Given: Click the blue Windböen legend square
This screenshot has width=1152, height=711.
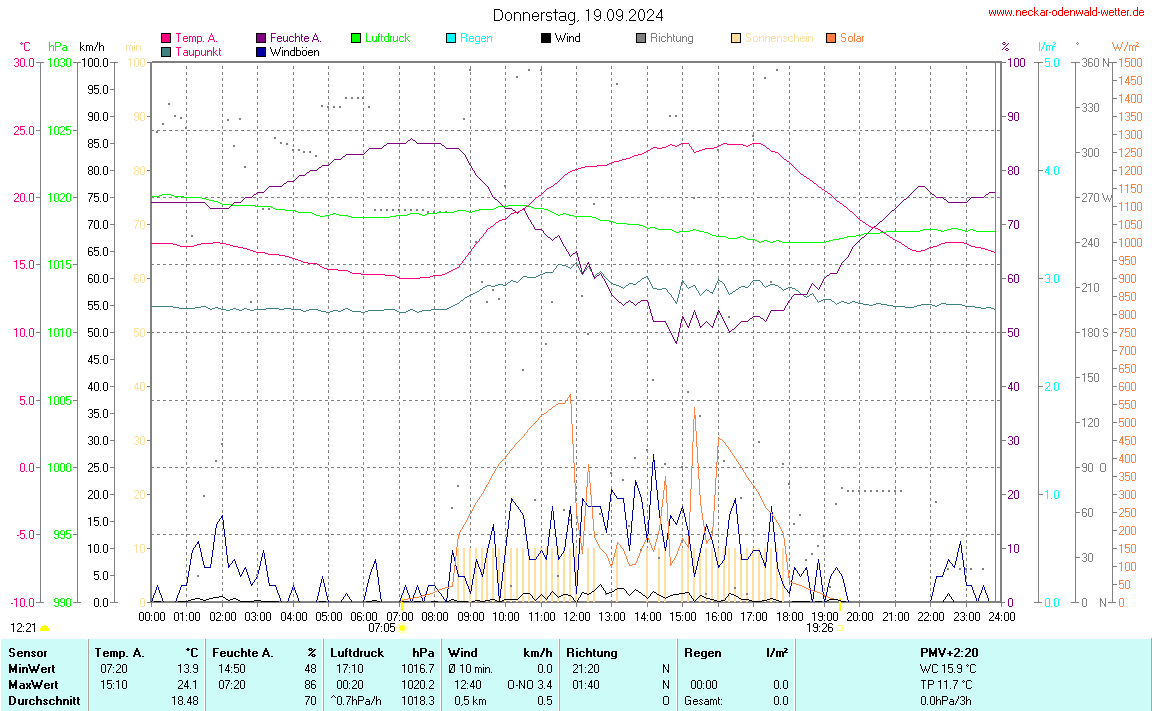Looking at the screenshot, I should pos(261,51).
